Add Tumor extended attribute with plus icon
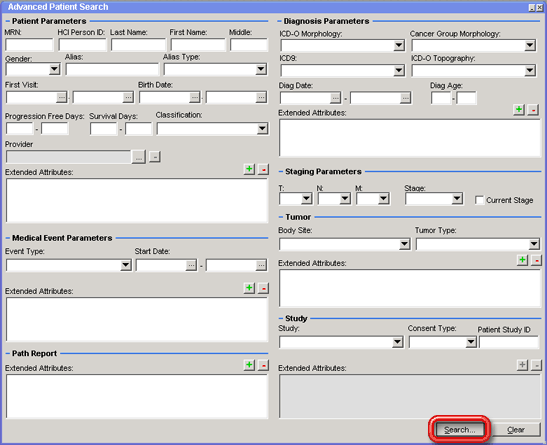The image size is (547, 445). tap(522, 260)
